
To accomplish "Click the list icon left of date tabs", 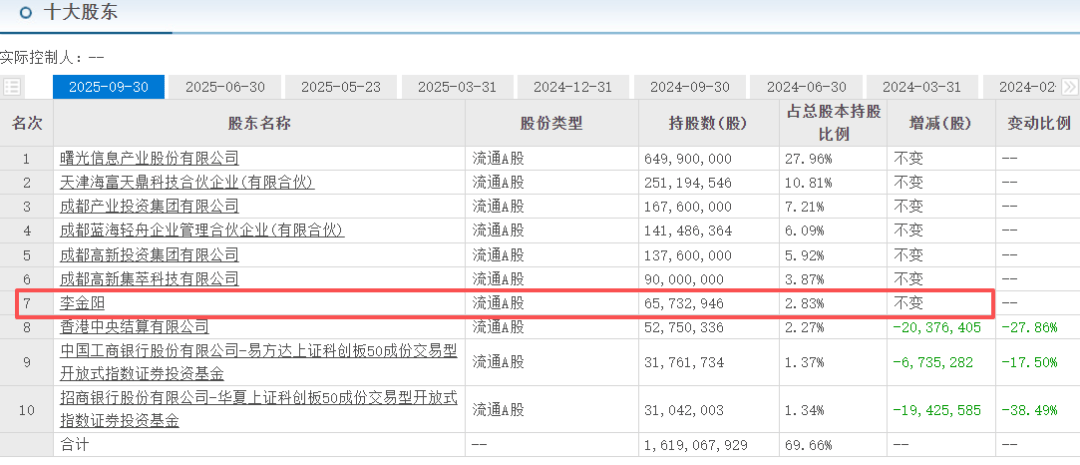I will click(12, 87).
